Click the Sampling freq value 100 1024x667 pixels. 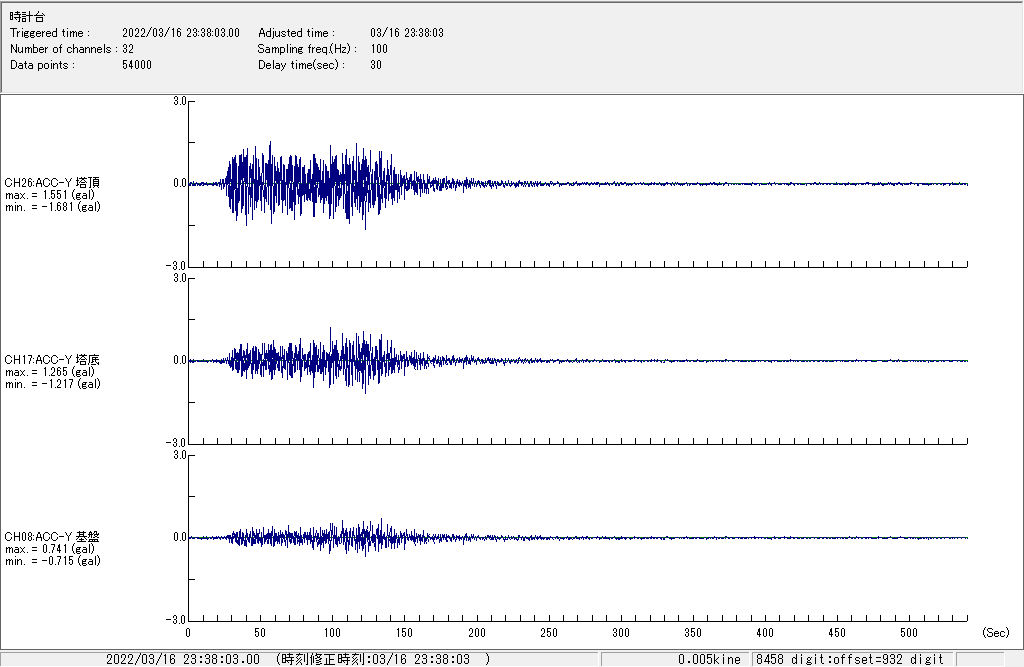pos(379,49)
